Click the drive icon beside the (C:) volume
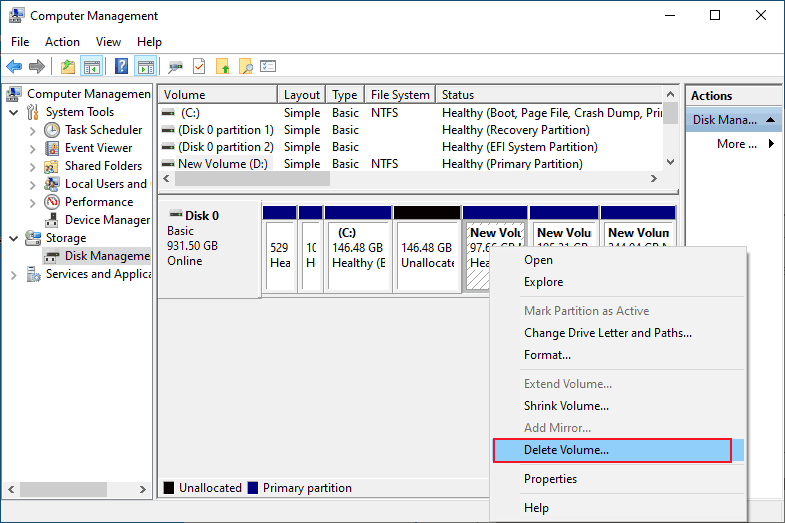785x523 pixels. click(168, 113)
